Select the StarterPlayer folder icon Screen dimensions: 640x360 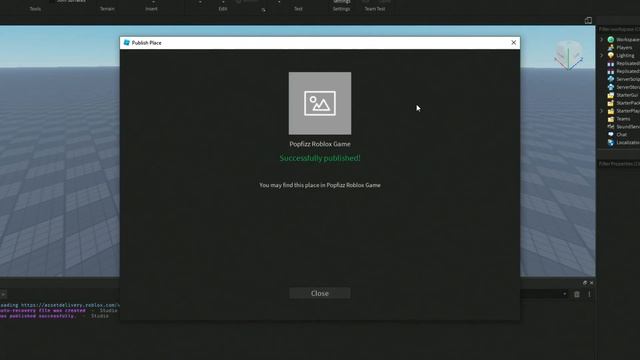611,111
